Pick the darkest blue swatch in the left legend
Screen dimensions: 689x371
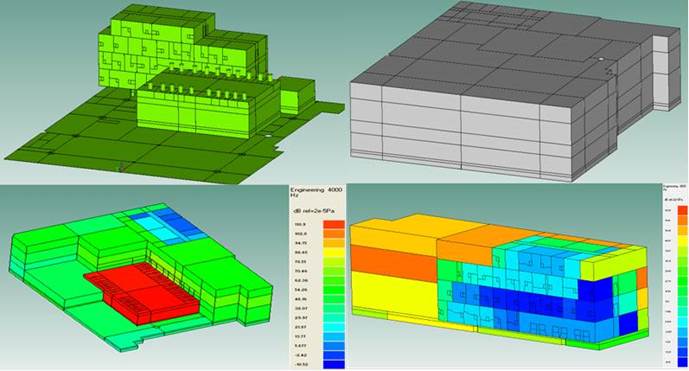[334, 364]
